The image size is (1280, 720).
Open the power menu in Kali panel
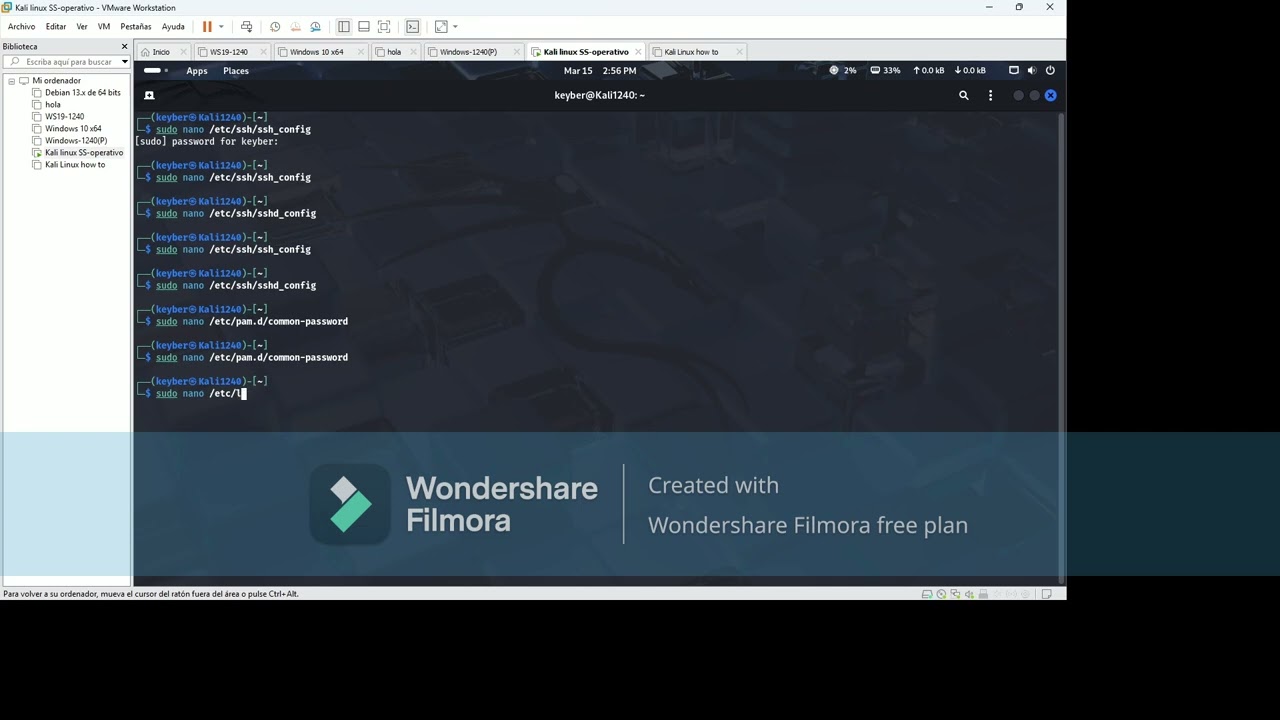1050,71
